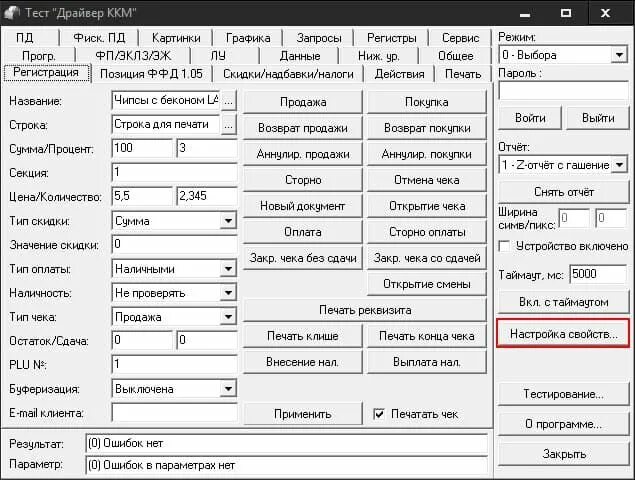Focus the Пароль input field

click(563, 90)
